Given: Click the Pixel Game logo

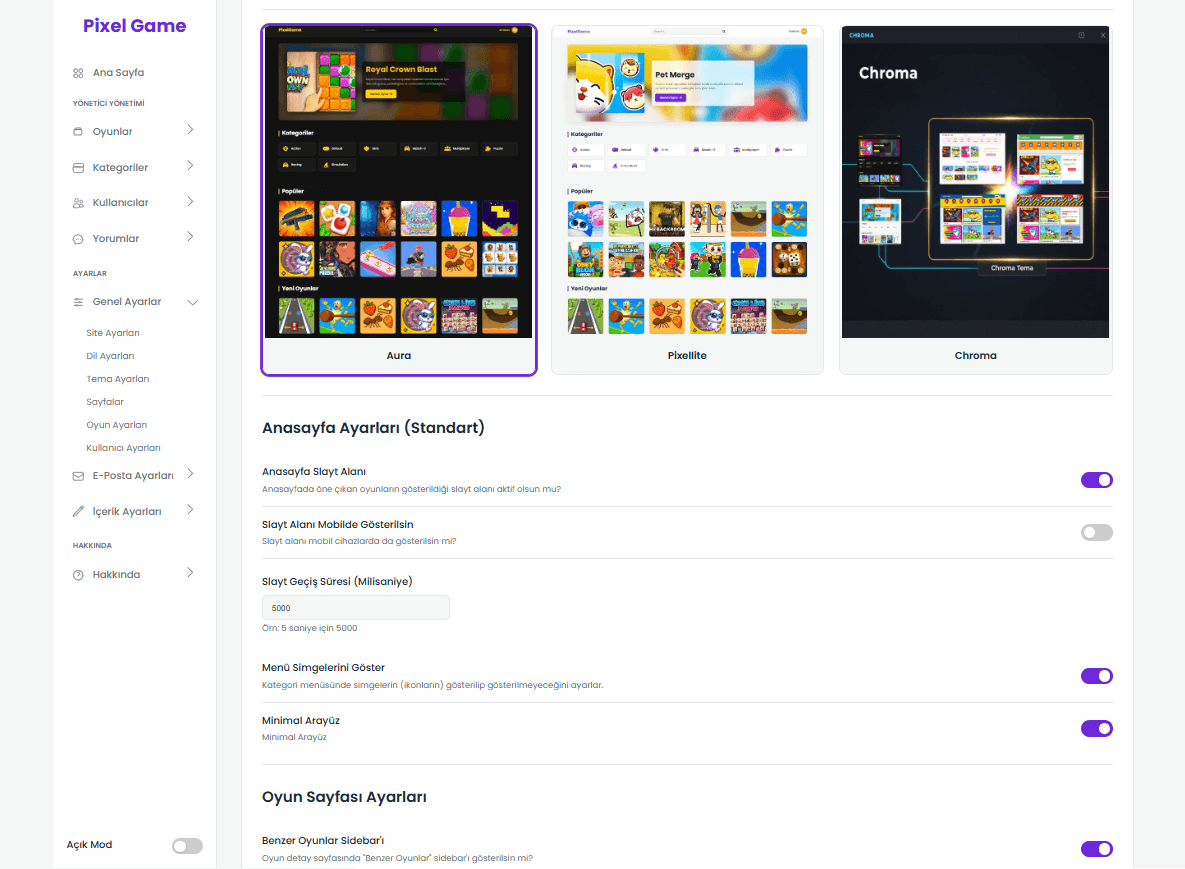Looking at the screenshot, I should 135,26.
